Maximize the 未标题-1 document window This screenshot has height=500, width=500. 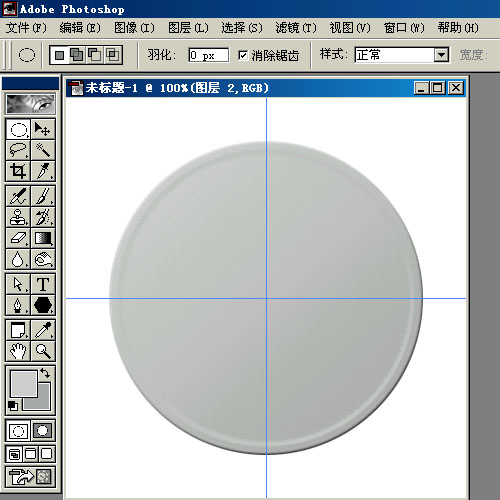click(x=438, y=88)
